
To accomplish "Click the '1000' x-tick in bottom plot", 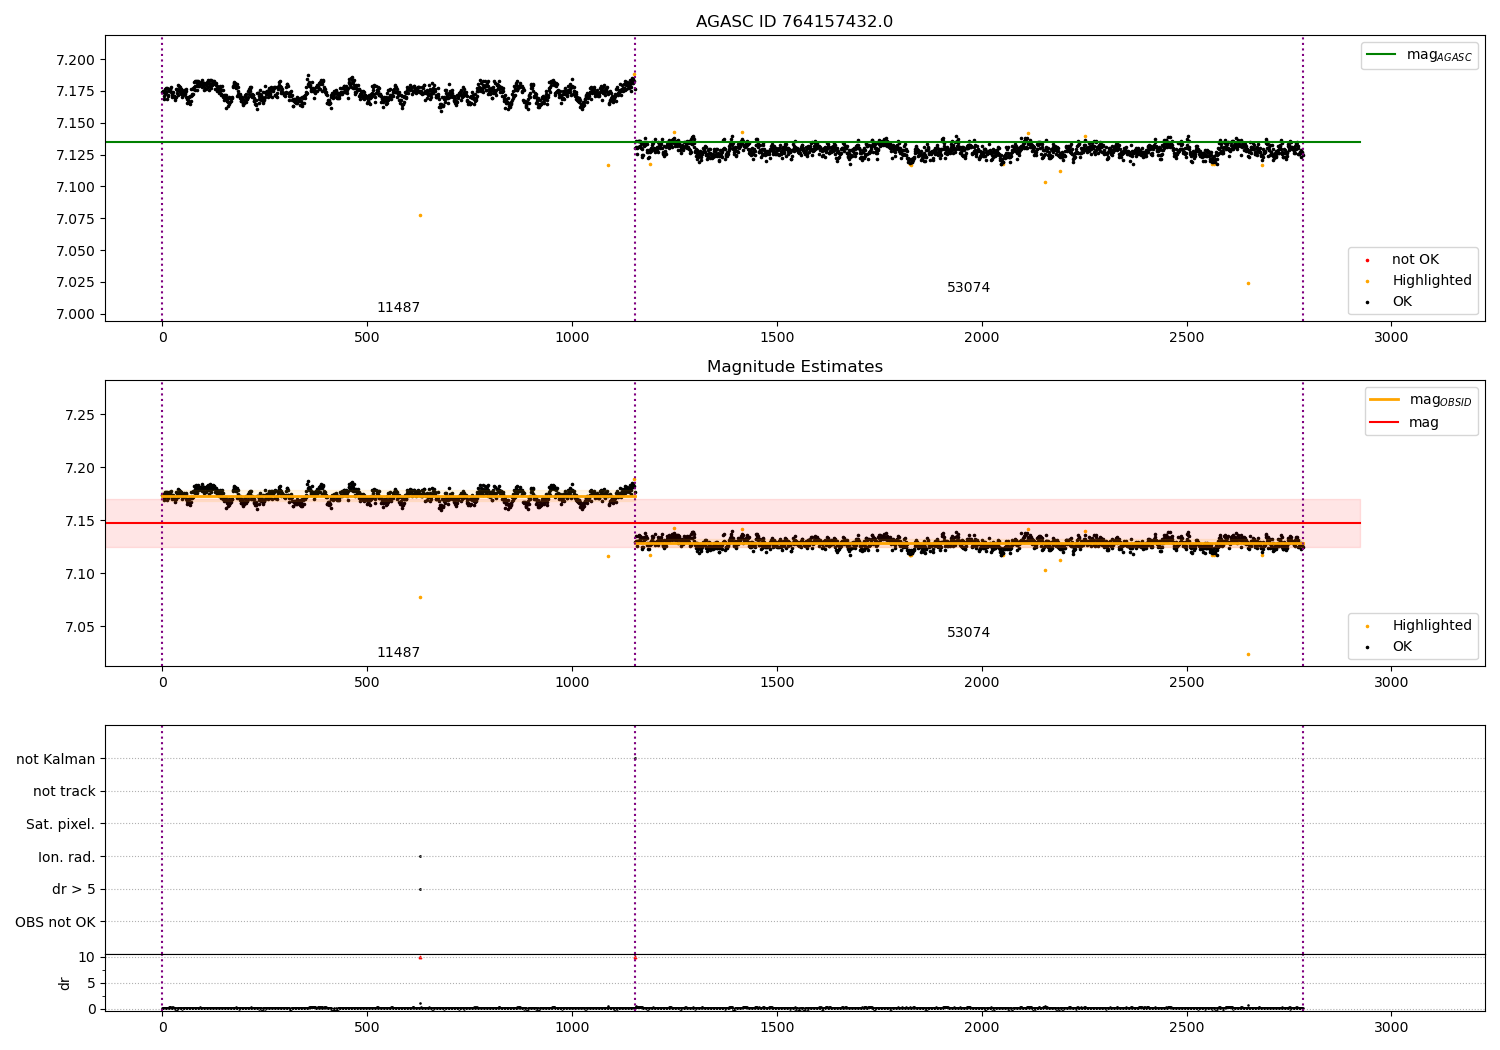I will (x=572, y=1027).
